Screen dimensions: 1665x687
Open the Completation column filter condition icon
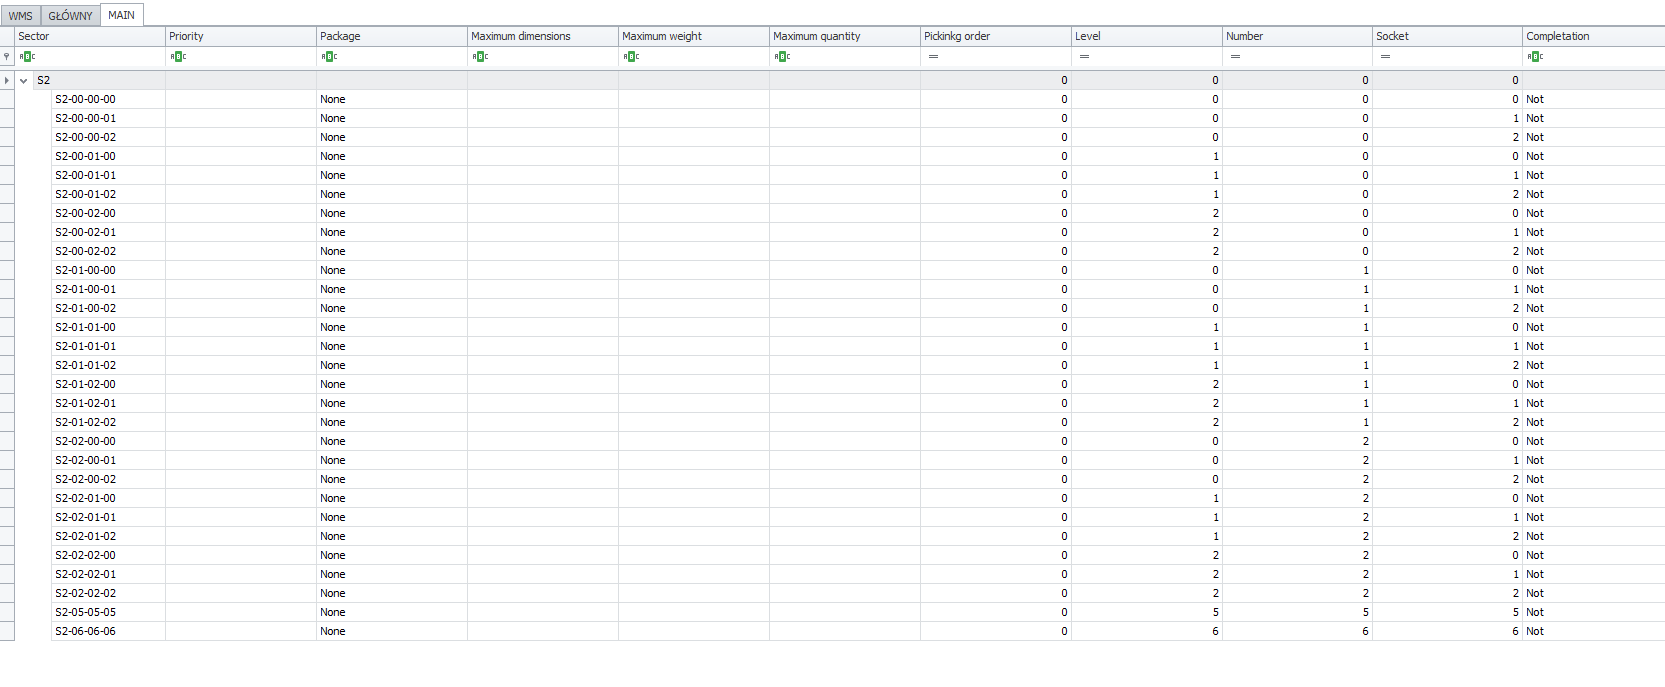[1535, 57]
